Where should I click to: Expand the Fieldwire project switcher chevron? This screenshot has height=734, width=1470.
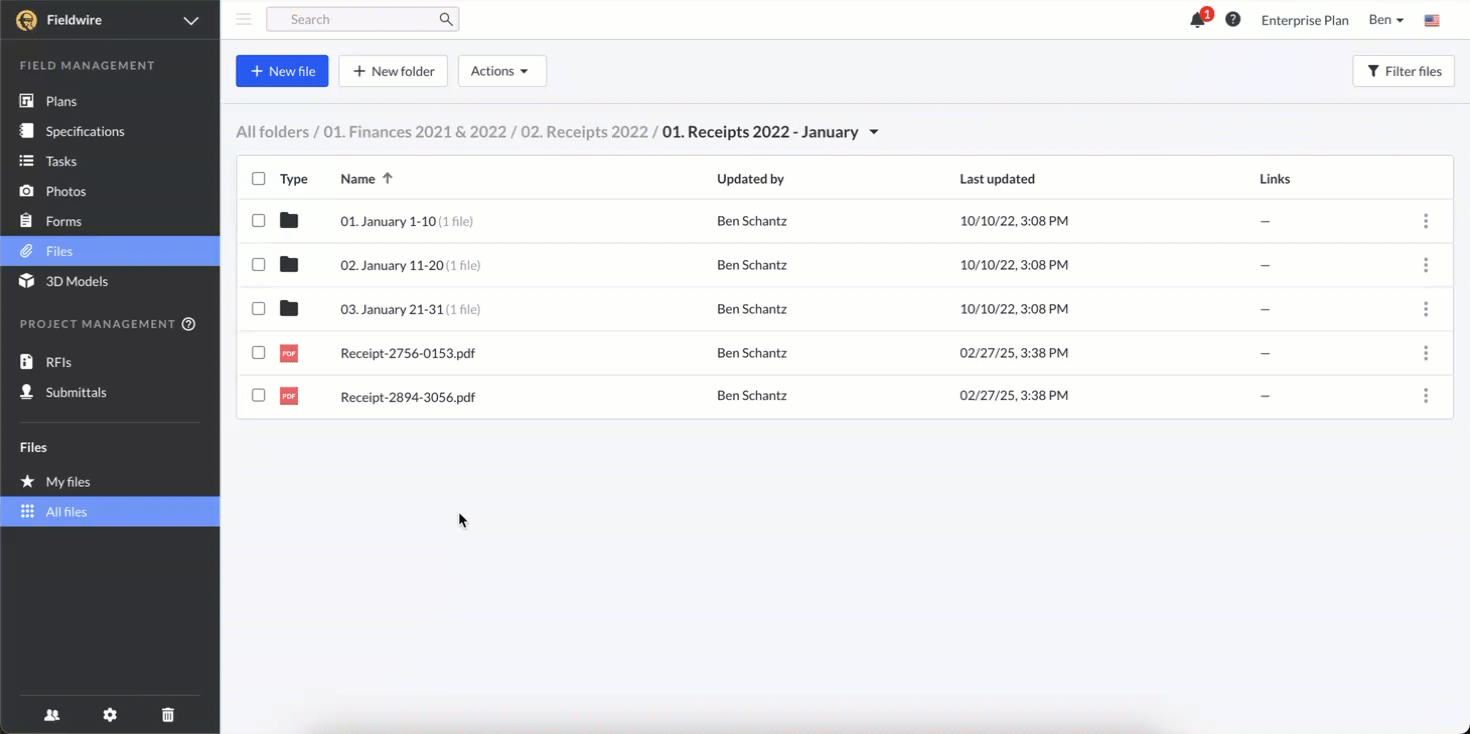click(191, 20)
